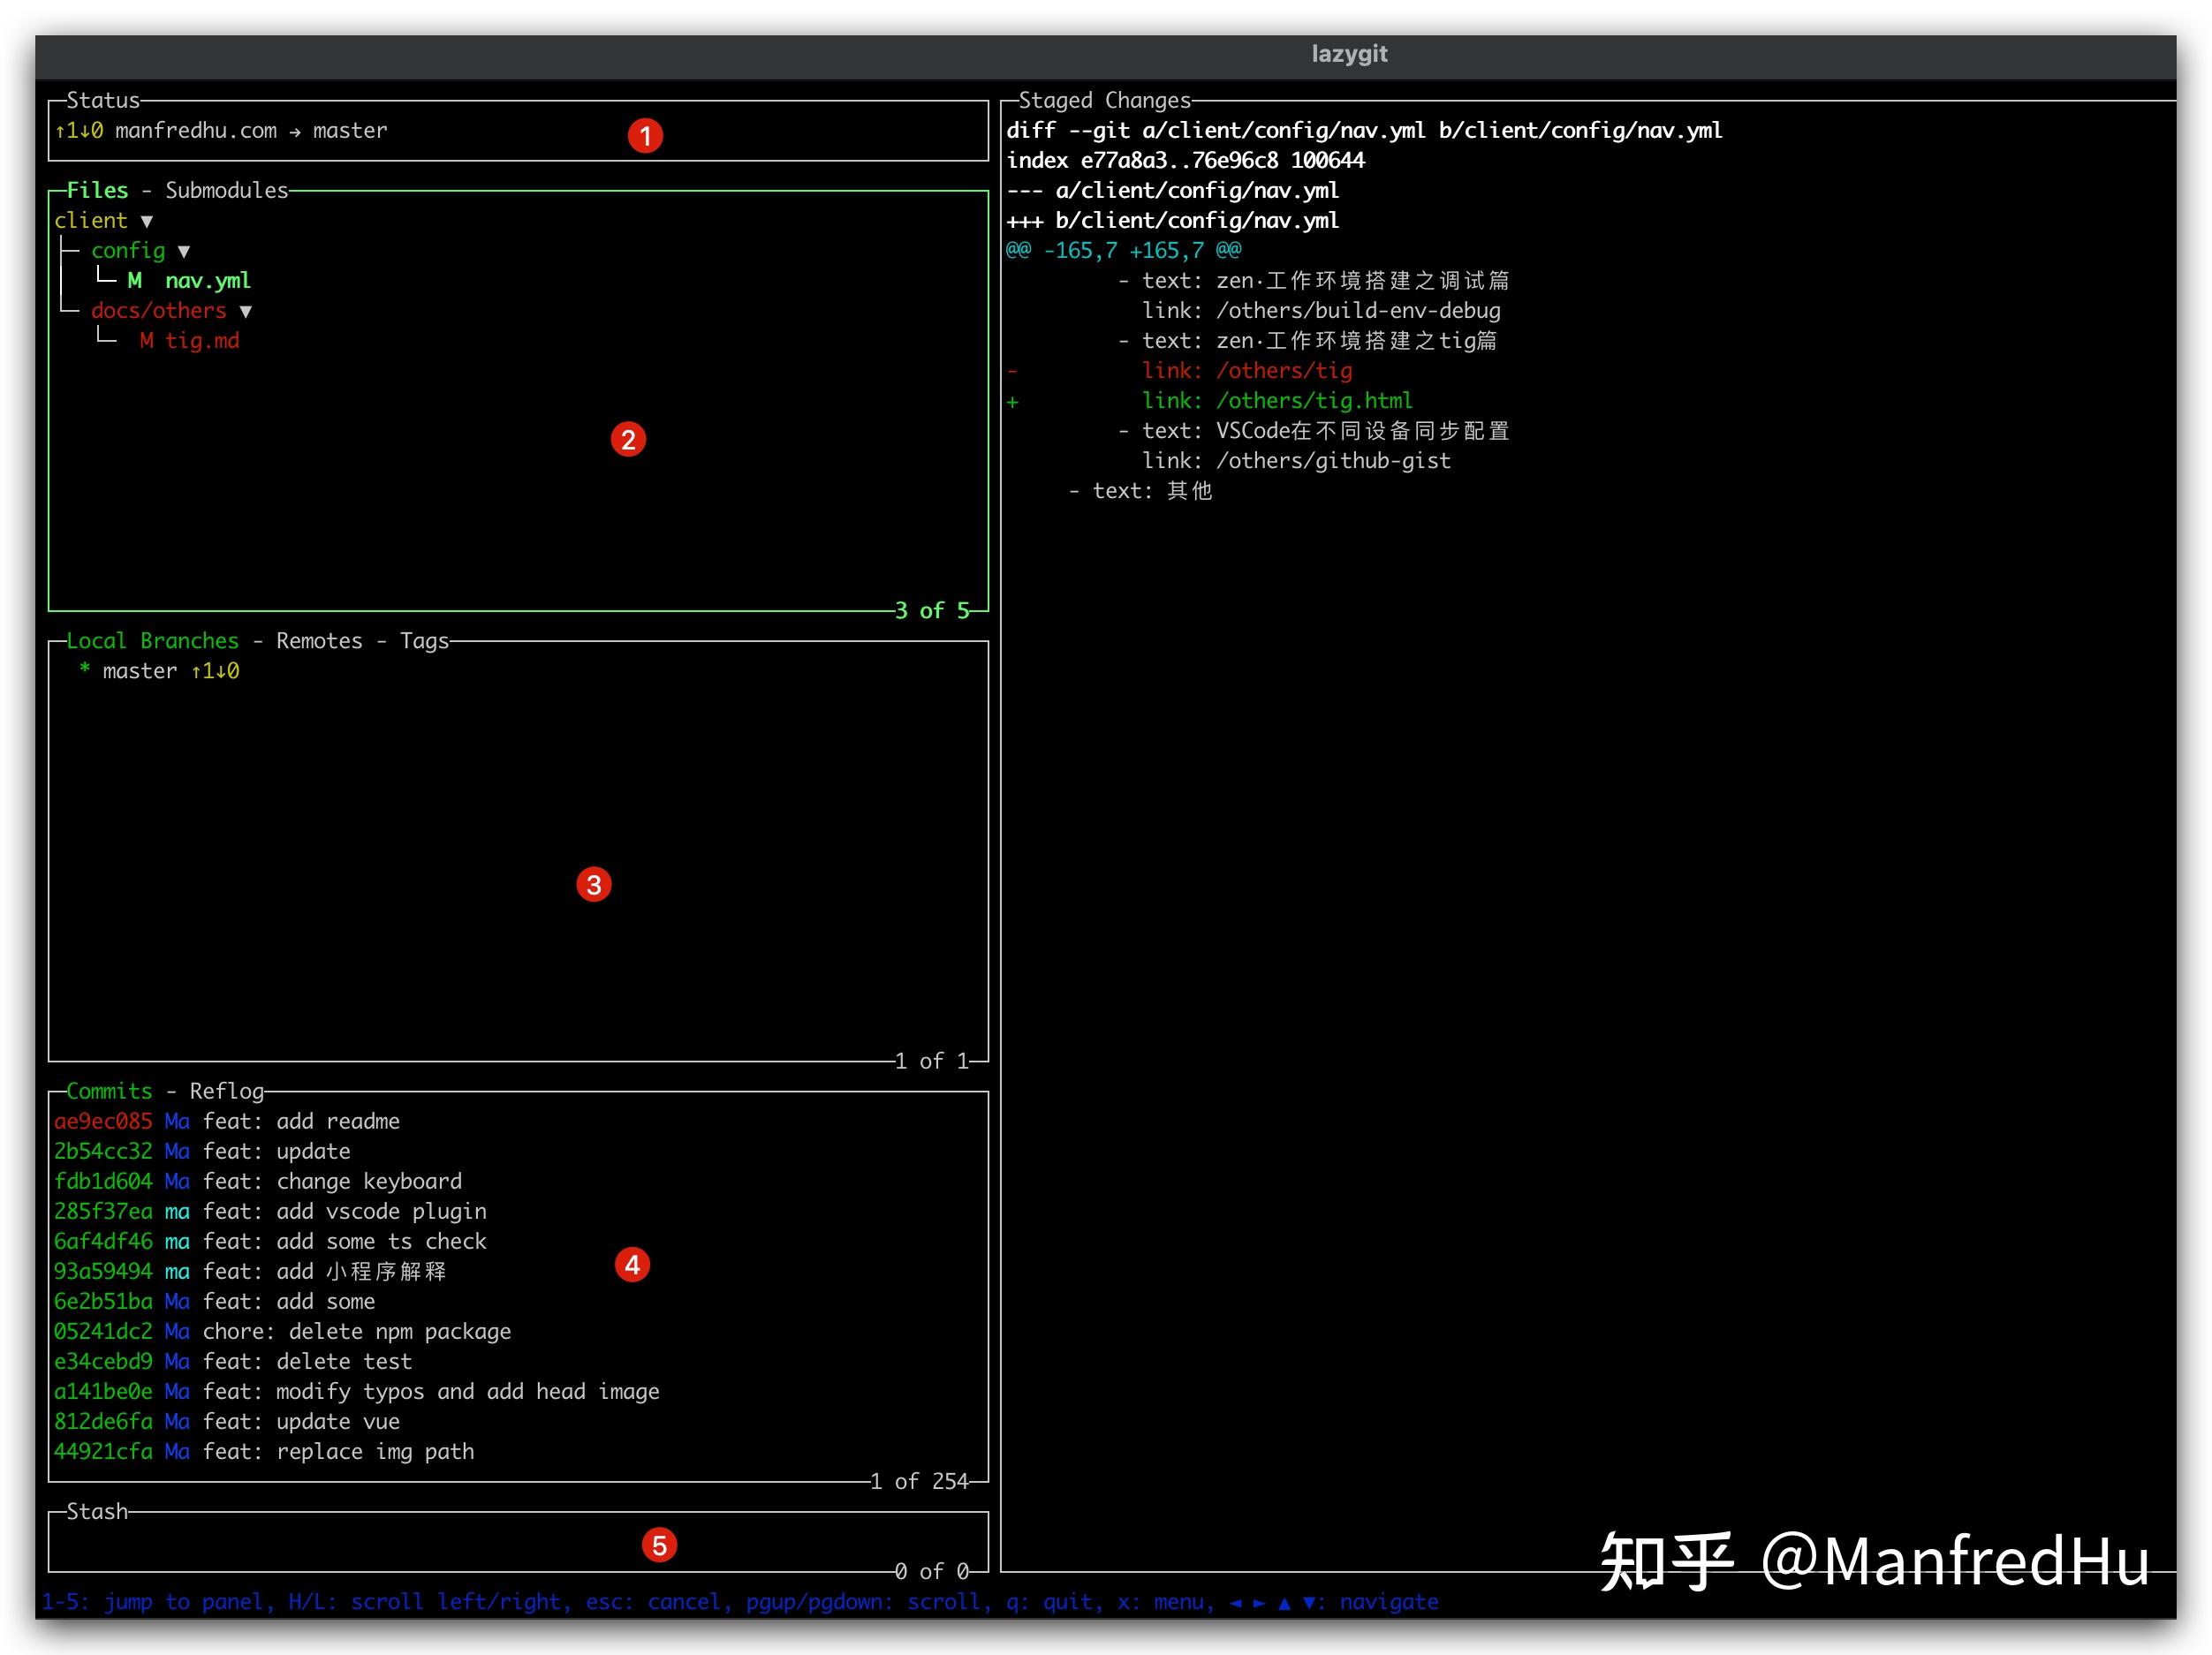Click the red number 3 badge
The width and height of the screenshot is (2212, 1655).
[x=594, y=884]
